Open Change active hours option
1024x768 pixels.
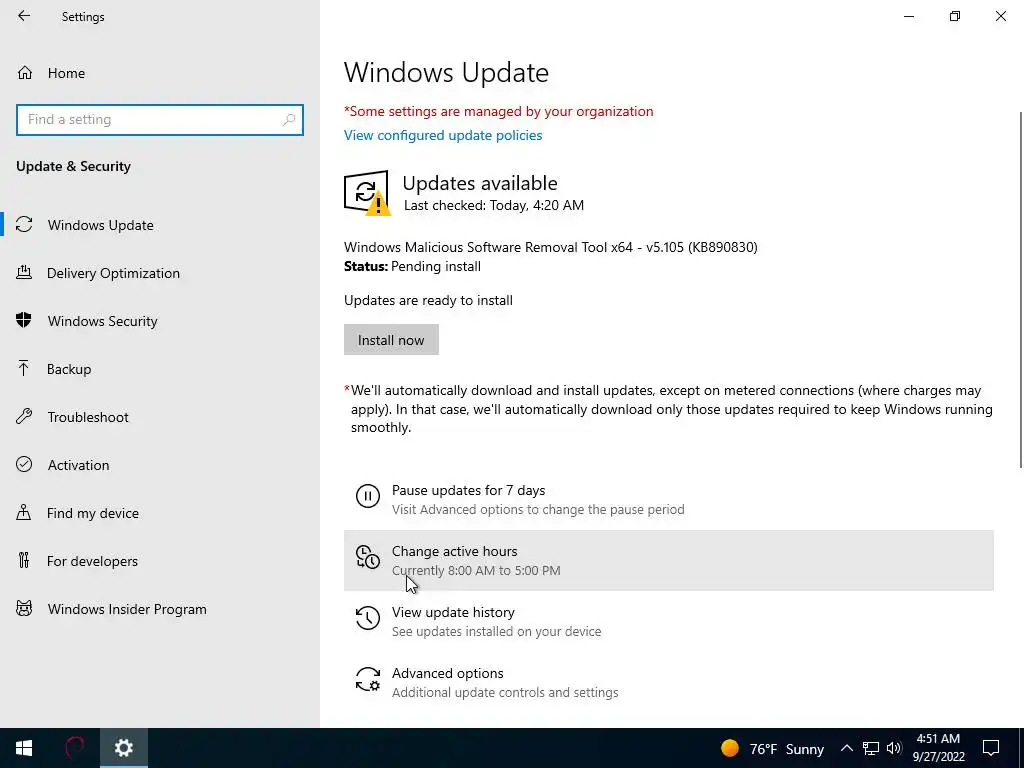[669, 560]
